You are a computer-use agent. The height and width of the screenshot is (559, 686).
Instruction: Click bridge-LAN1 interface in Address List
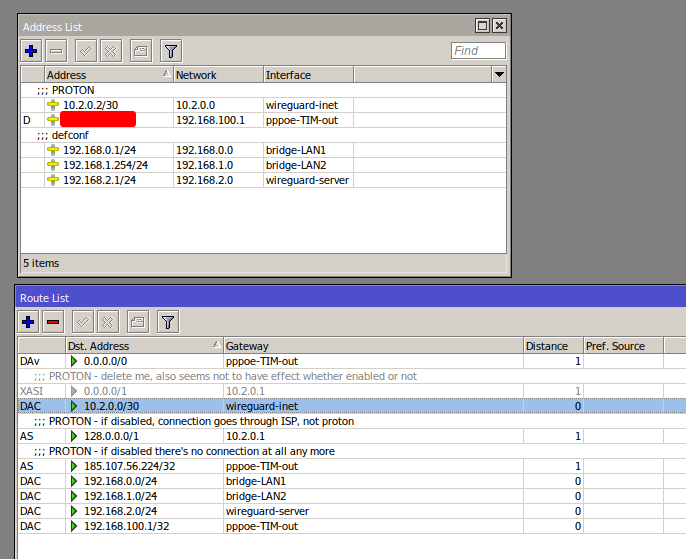296,150
